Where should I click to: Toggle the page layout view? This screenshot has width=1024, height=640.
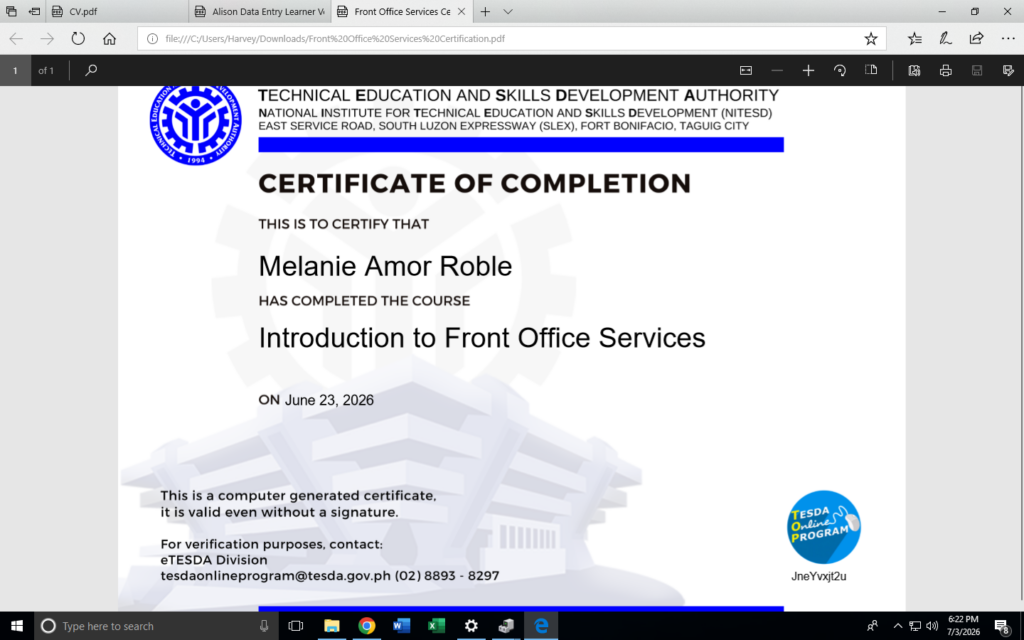coord(871,70)
